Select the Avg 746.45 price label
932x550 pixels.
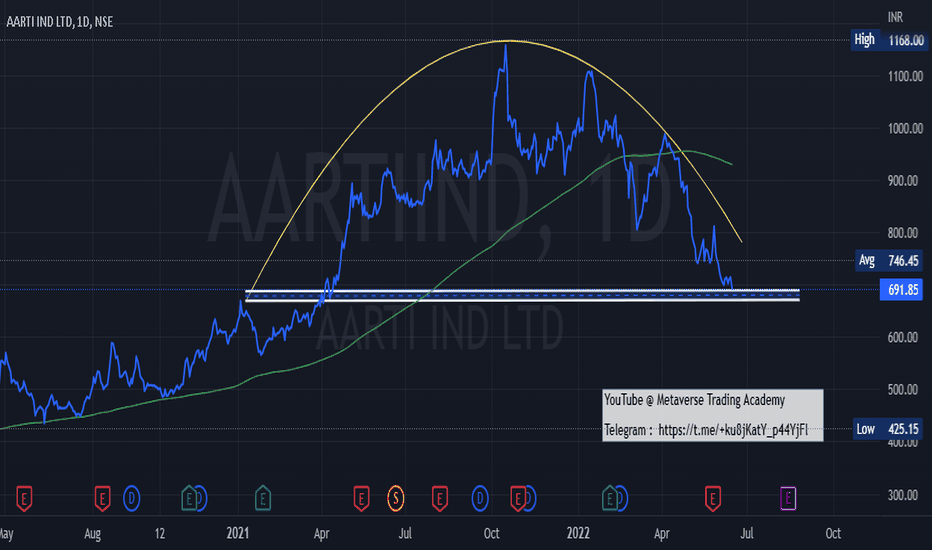[x=889, y=260]
